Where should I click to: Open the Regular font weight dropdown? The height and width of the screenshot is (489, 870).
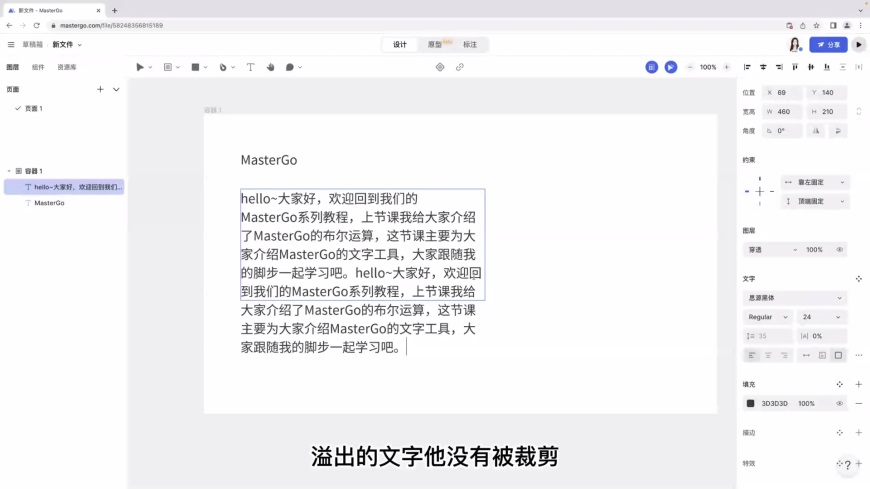[x=767, y=317]
